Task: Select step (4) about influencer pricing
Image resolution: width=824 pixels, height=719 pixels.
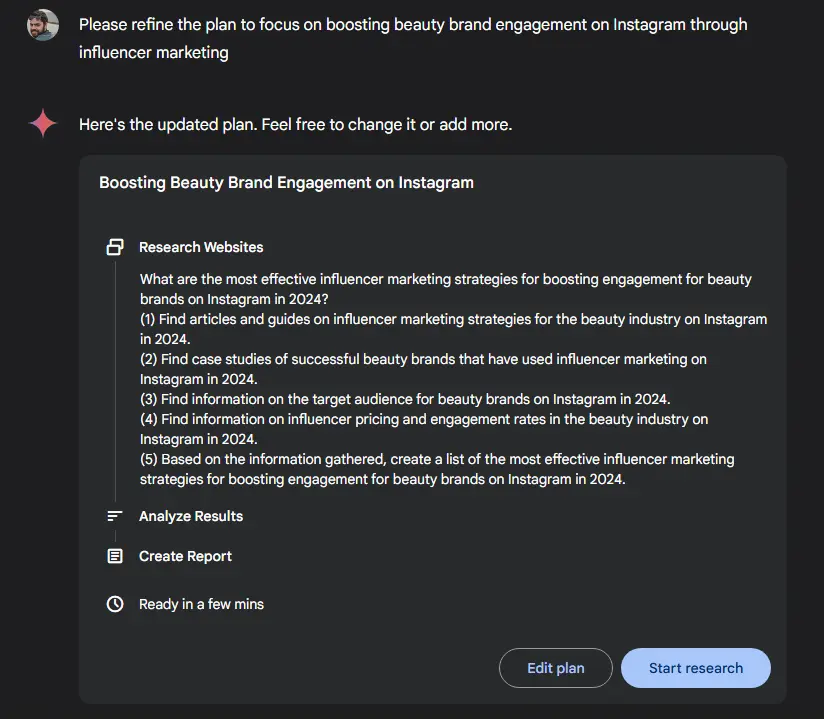Action: pyautogui.click(x=423, y=429)
